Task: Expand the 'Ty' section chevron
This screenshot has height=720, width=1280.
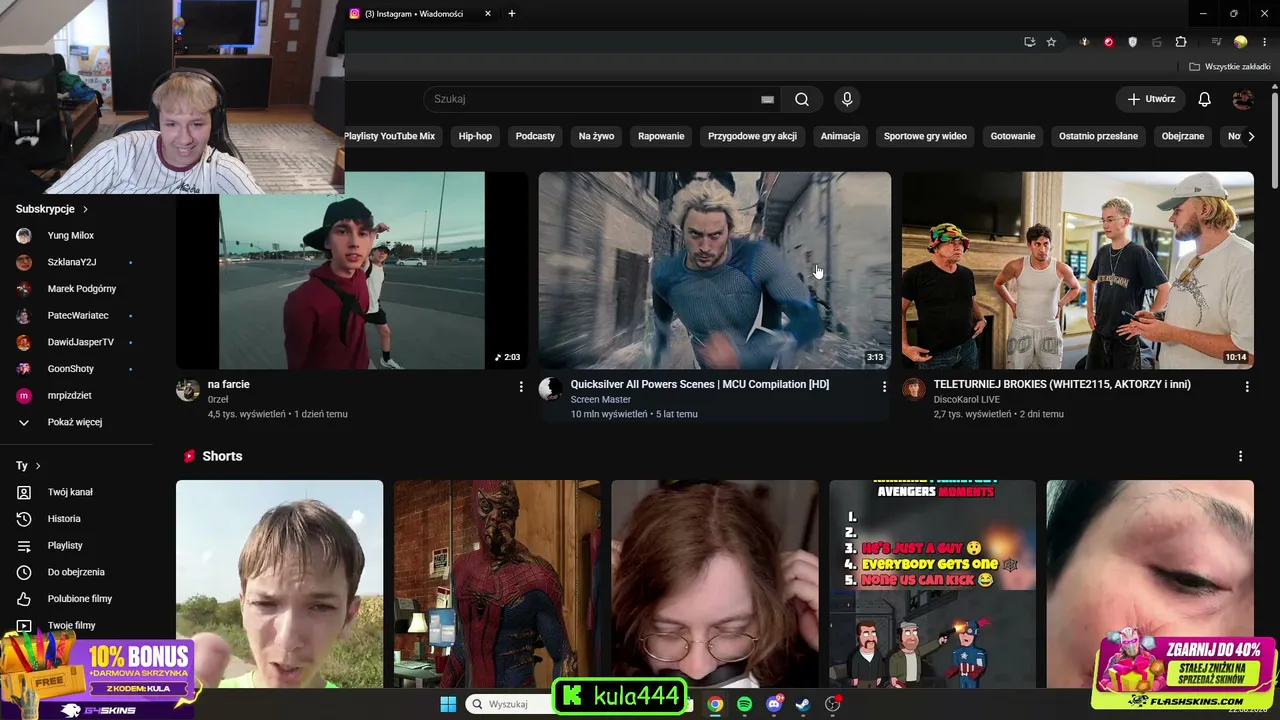Action: [x=38, y=466]
